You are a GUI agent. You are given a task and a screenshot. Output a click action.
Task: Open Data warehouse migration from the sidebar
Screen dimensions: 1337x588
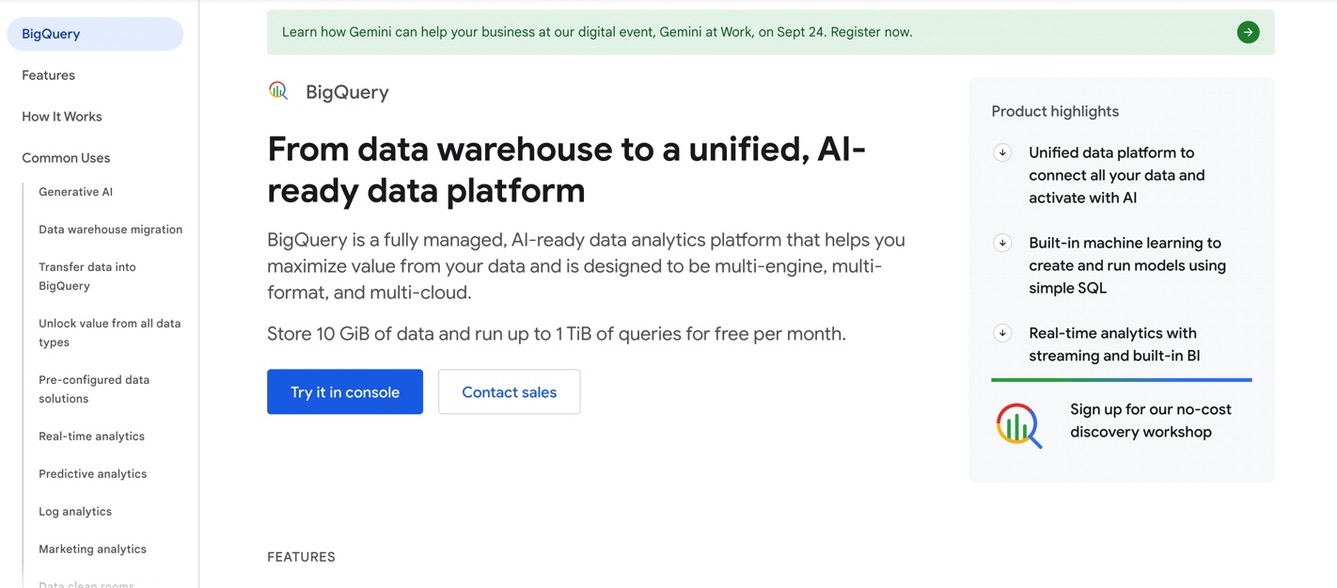[110, 229]
